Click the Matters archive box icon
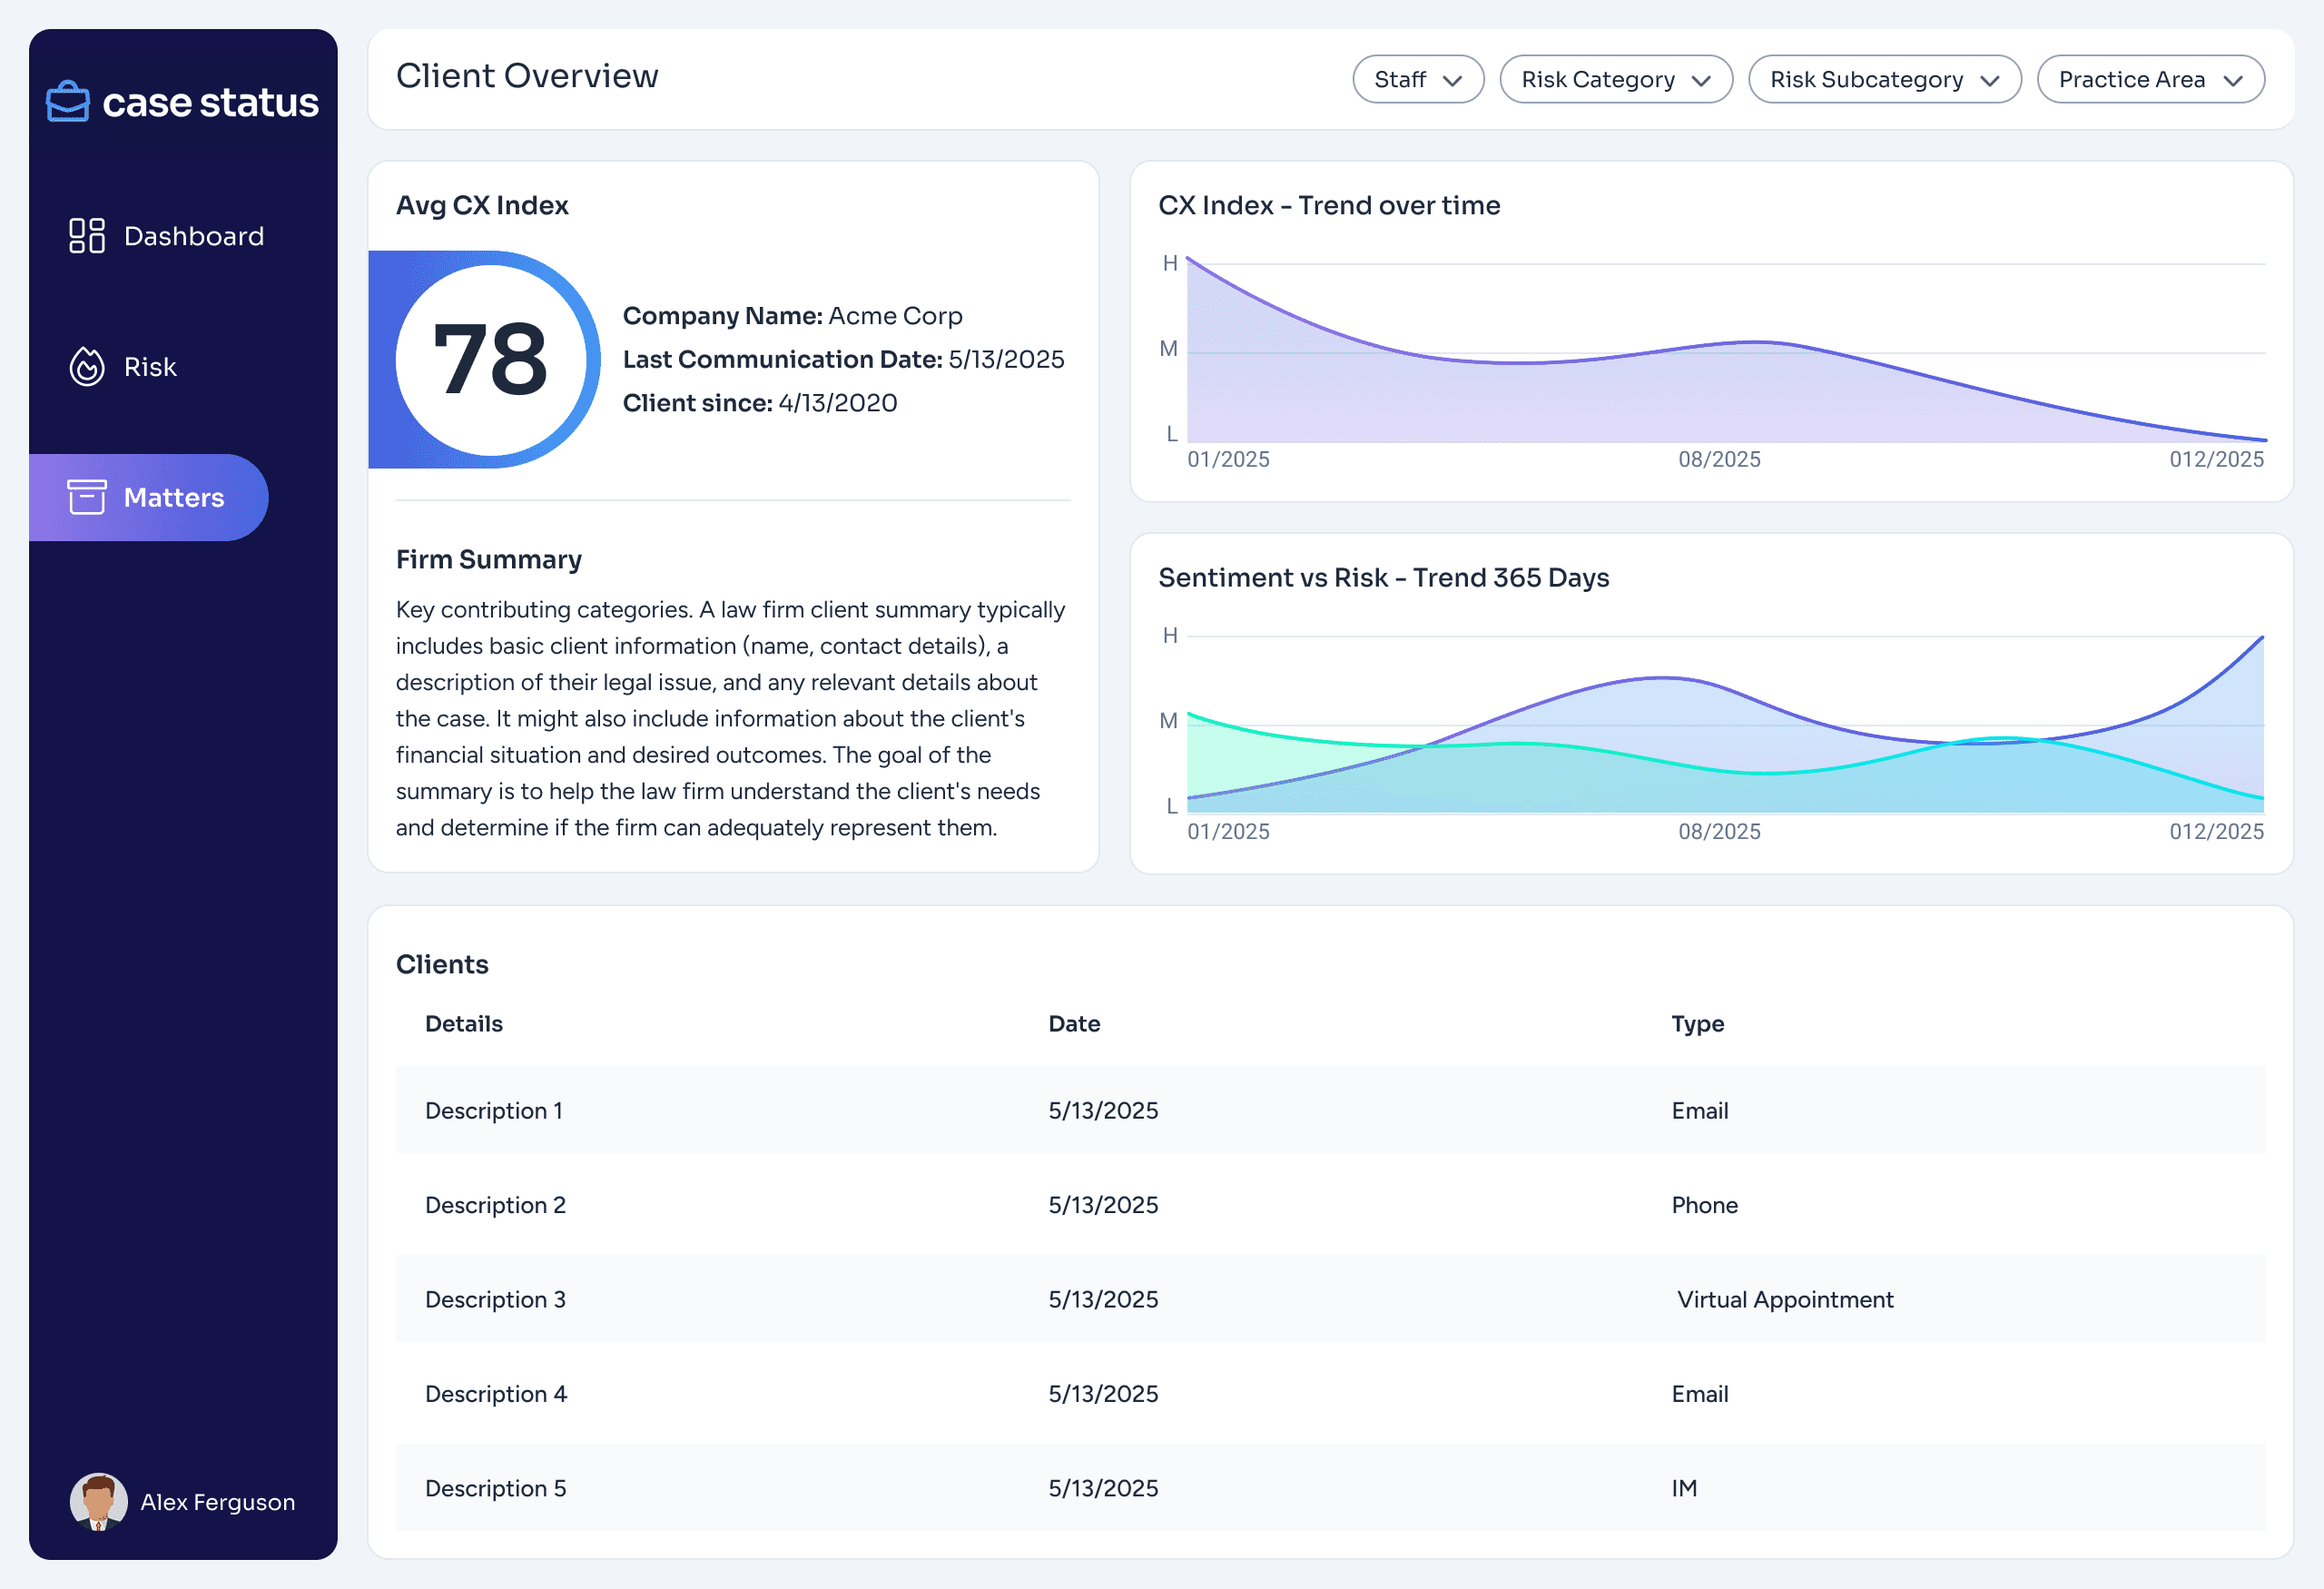Image resolution: width=2324 pixels, height=1589 pixels. [87, 497]
